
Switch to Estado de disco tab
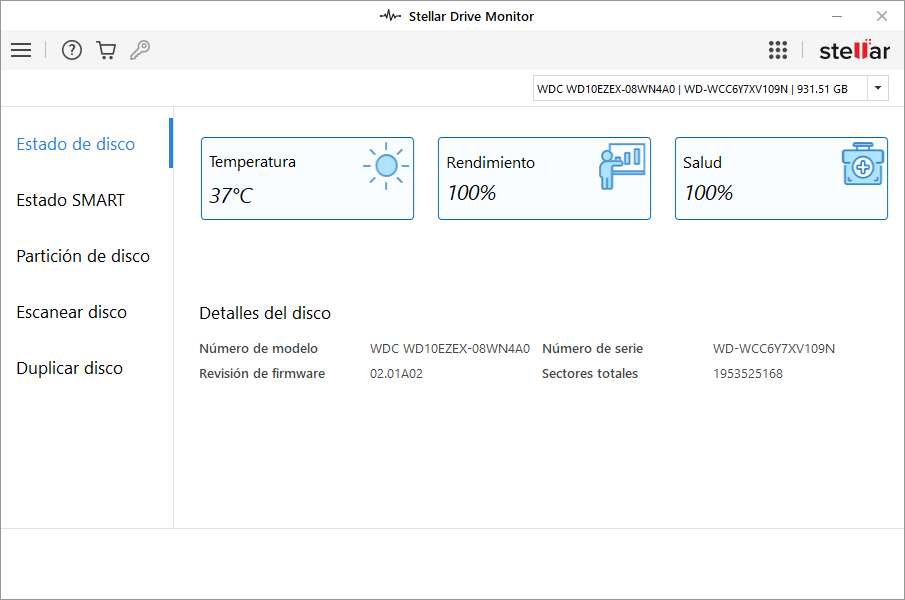click(76, 144)
